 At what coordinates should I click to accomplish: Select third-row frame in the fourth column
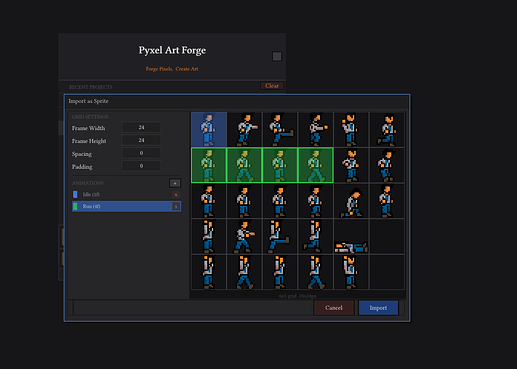pyautogui.click(x=316, y=201)
